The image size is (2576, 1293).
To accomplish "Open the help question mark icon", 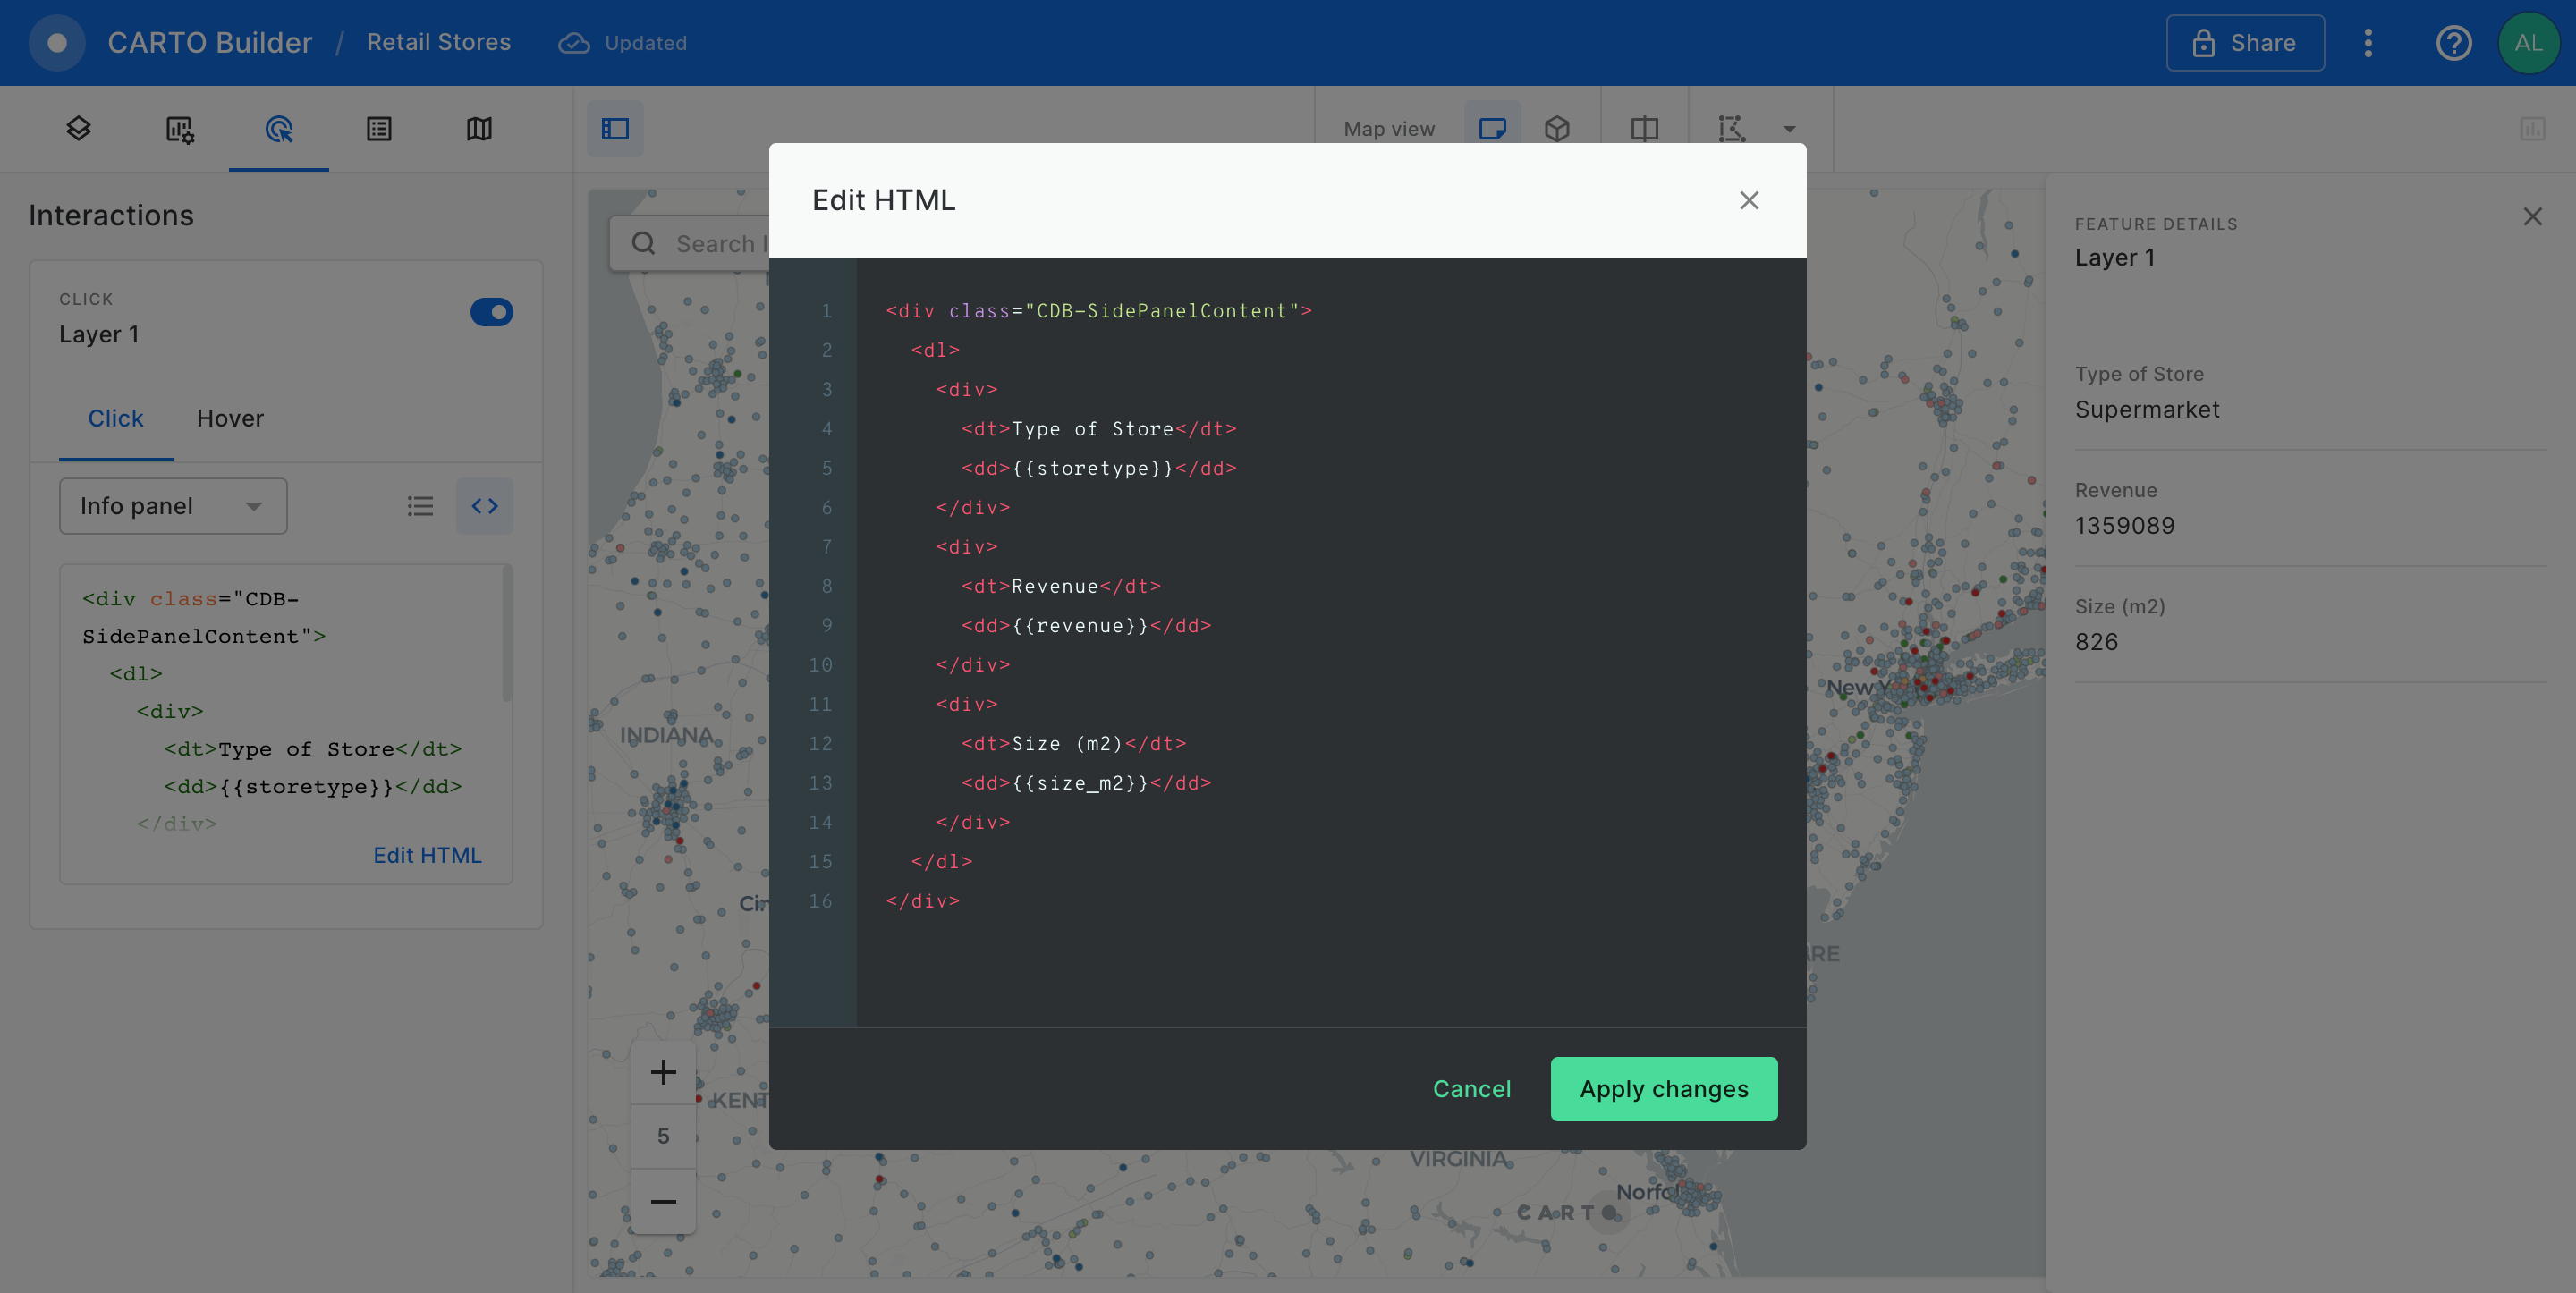I will pos(2453,43).
